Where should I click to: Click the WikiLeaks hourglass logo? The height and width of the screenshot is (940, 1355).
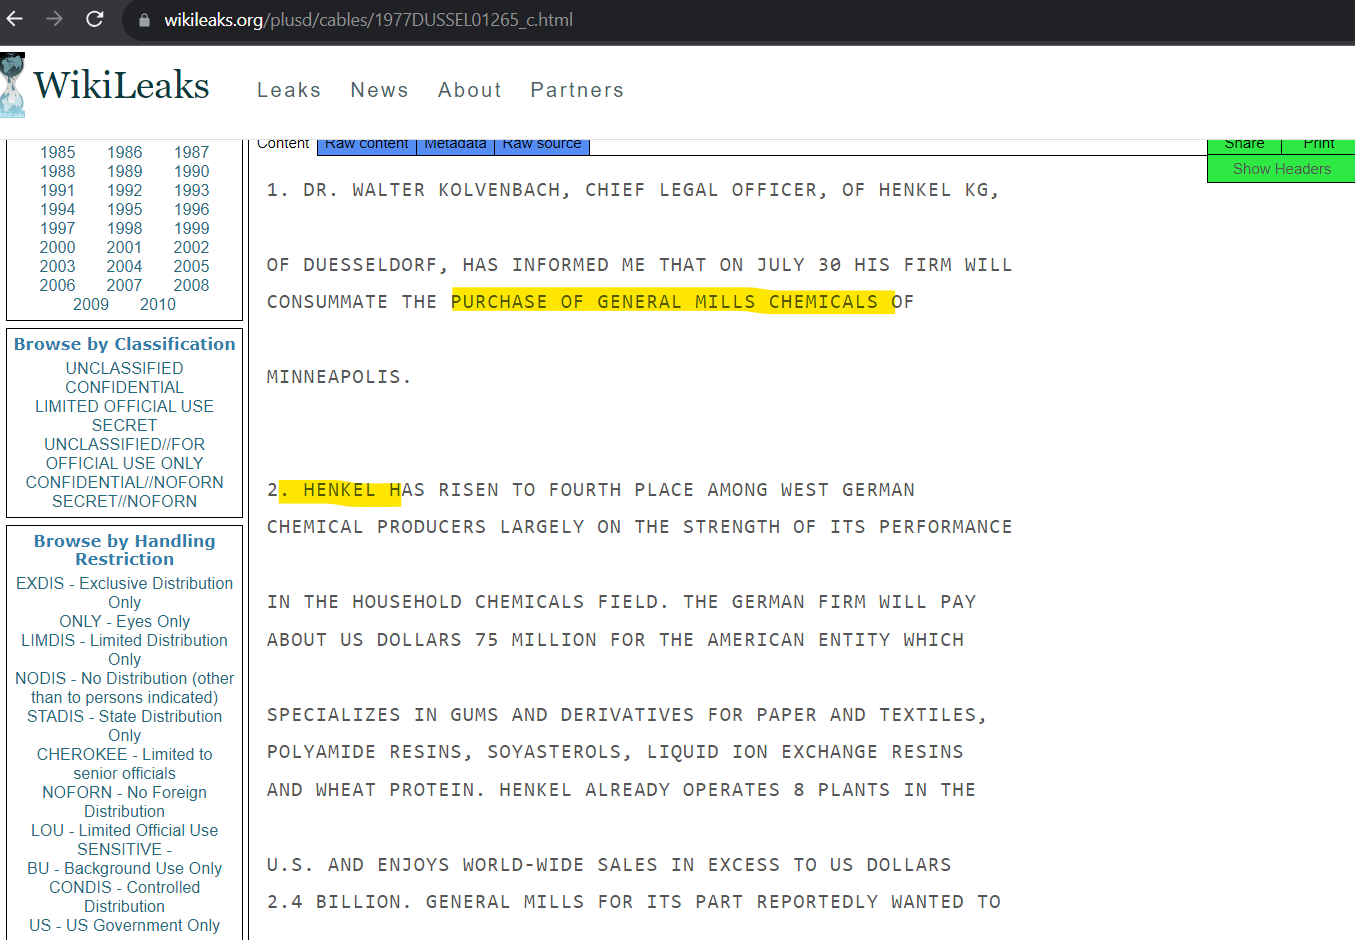pyautogui.click(x=13, y=85)
